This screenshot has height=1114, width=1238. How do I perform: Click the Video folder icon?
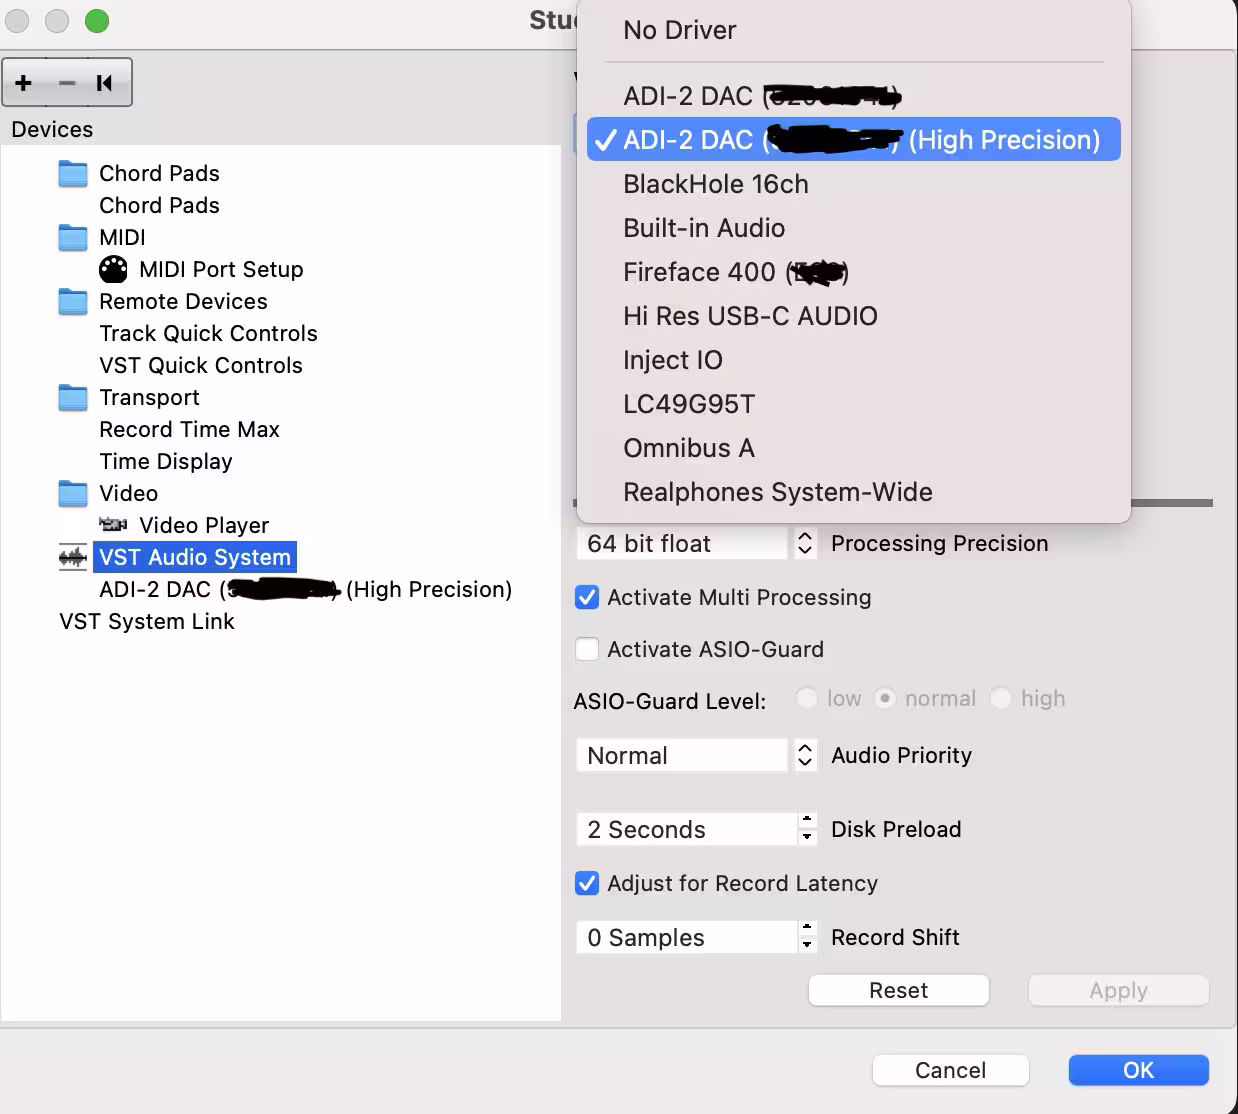[x=73, y=494]
